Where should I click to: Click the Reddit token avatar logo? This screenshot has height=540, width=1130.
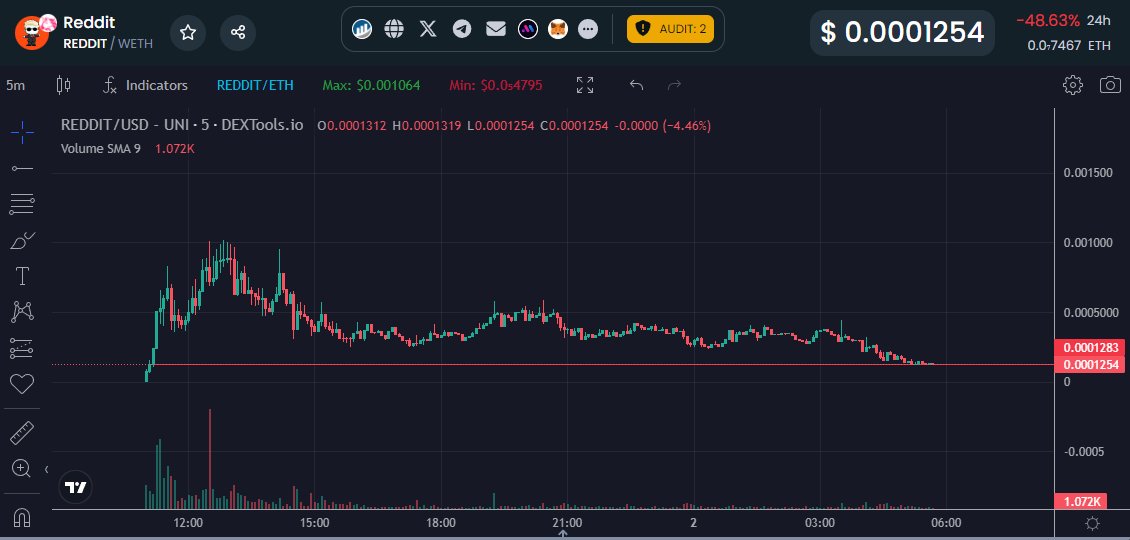tap(32, 32)
